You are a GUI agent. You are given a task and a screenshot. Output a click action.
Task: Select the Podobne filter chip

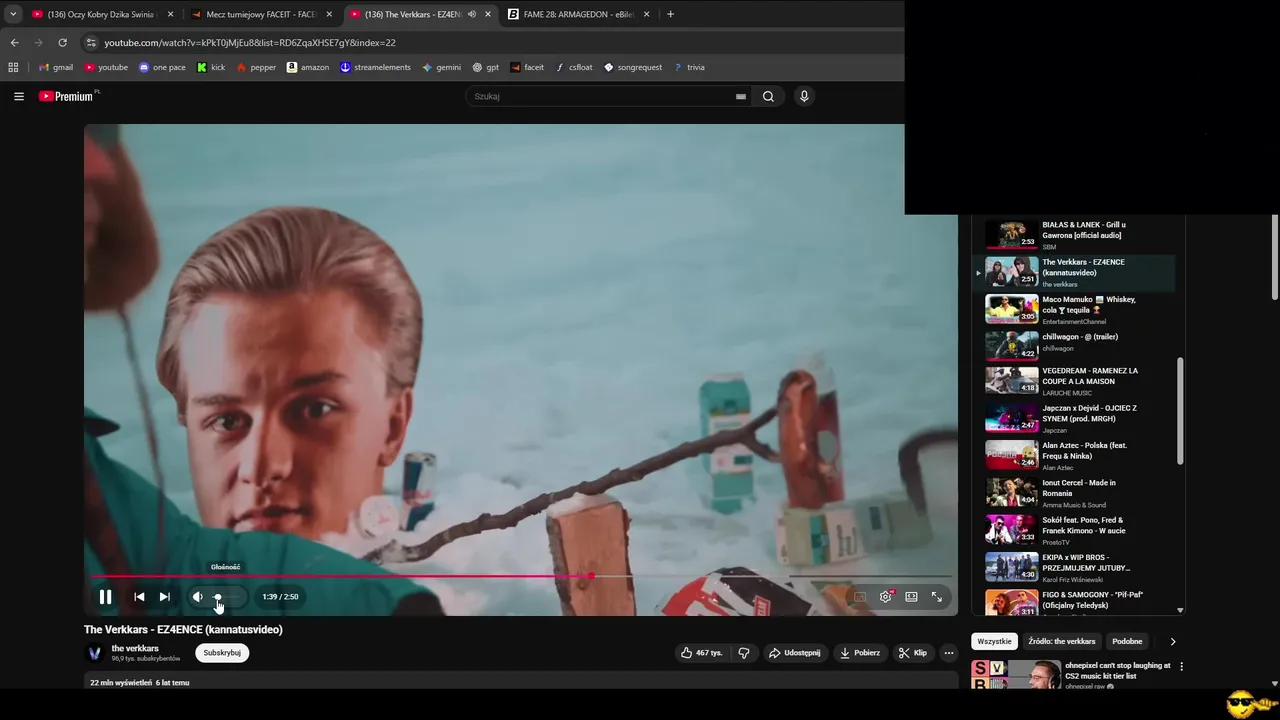click(1127, 641)
